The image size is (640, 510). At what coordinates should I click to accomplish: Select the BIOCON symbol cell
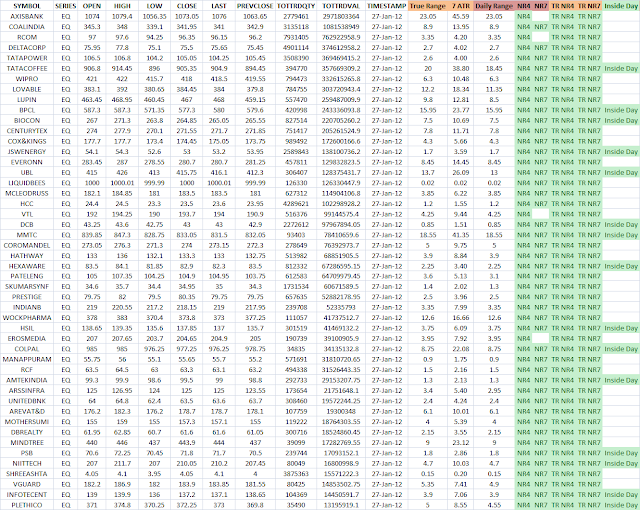(x=27, y=120)
